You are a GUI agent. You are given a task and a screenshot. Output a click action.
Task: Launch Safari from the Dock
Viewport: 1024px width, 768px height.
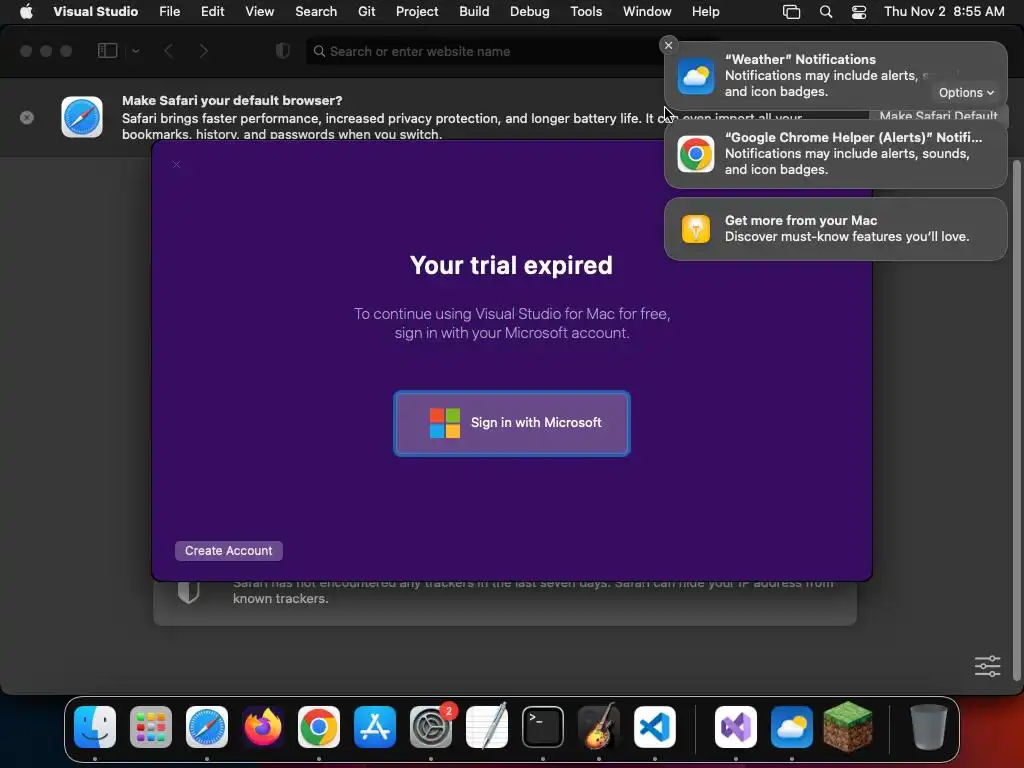coord(207,726)
